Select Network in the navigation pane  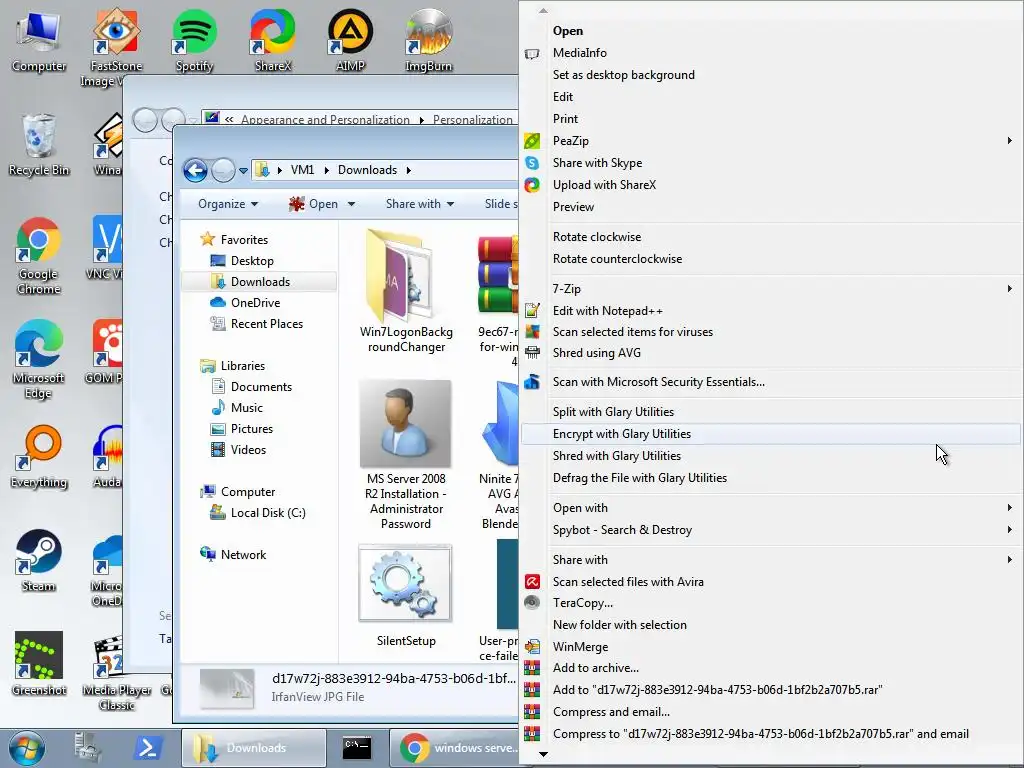(243, 554)
